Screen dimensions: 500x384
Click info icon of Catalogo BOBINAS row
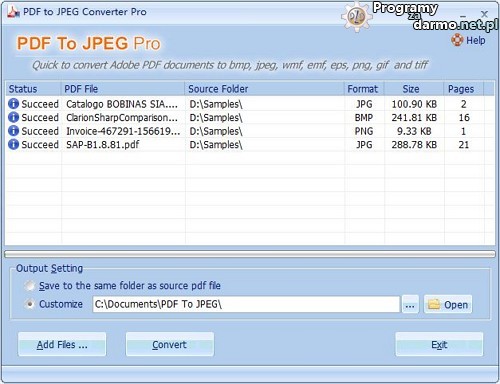[13, 104]
